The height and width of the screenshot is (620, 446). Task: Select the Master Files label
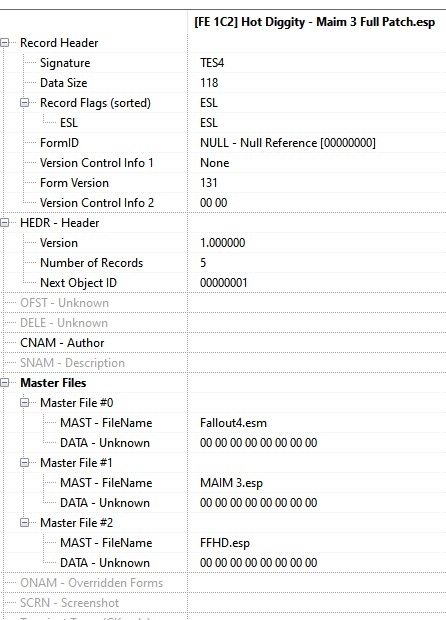[53, 383]
